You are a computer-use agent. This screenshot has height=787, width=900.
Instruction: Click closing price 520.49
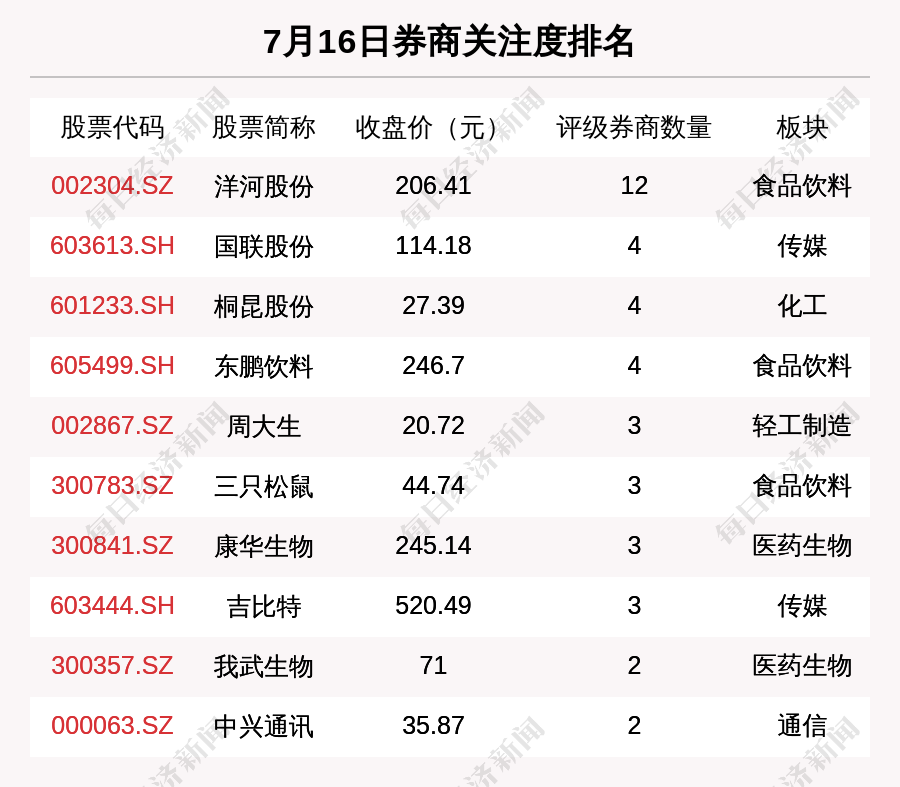click(x=433, y=606)
